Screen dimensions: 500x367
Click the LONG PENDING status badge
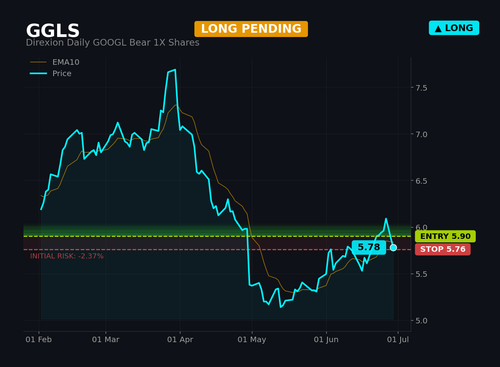click(x=251, y=29)
